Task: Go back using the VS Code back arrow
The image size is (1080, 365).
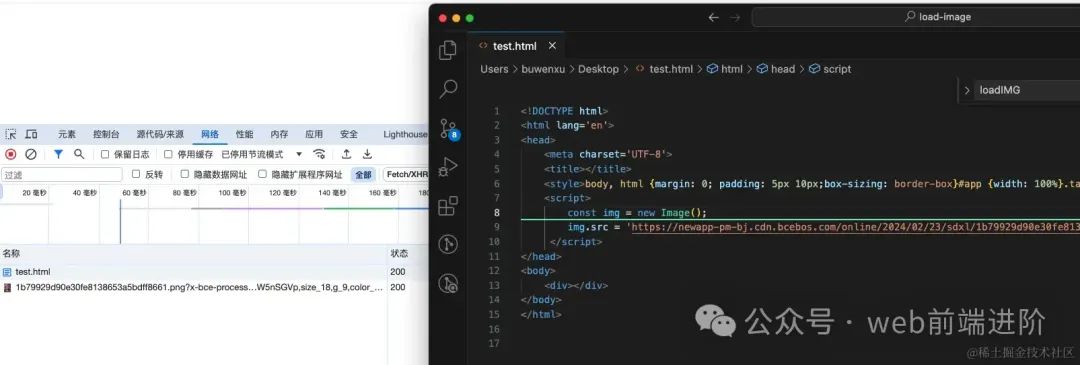Action: (x=714, y=17)
